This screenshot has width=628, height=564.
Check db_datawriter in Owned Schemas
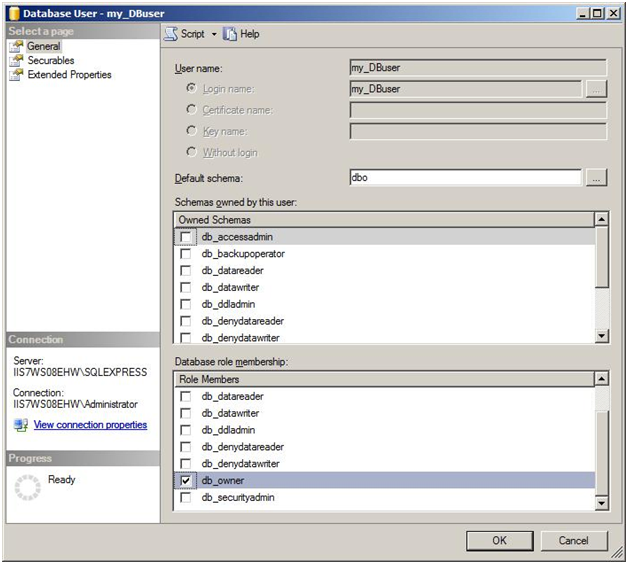185,287
